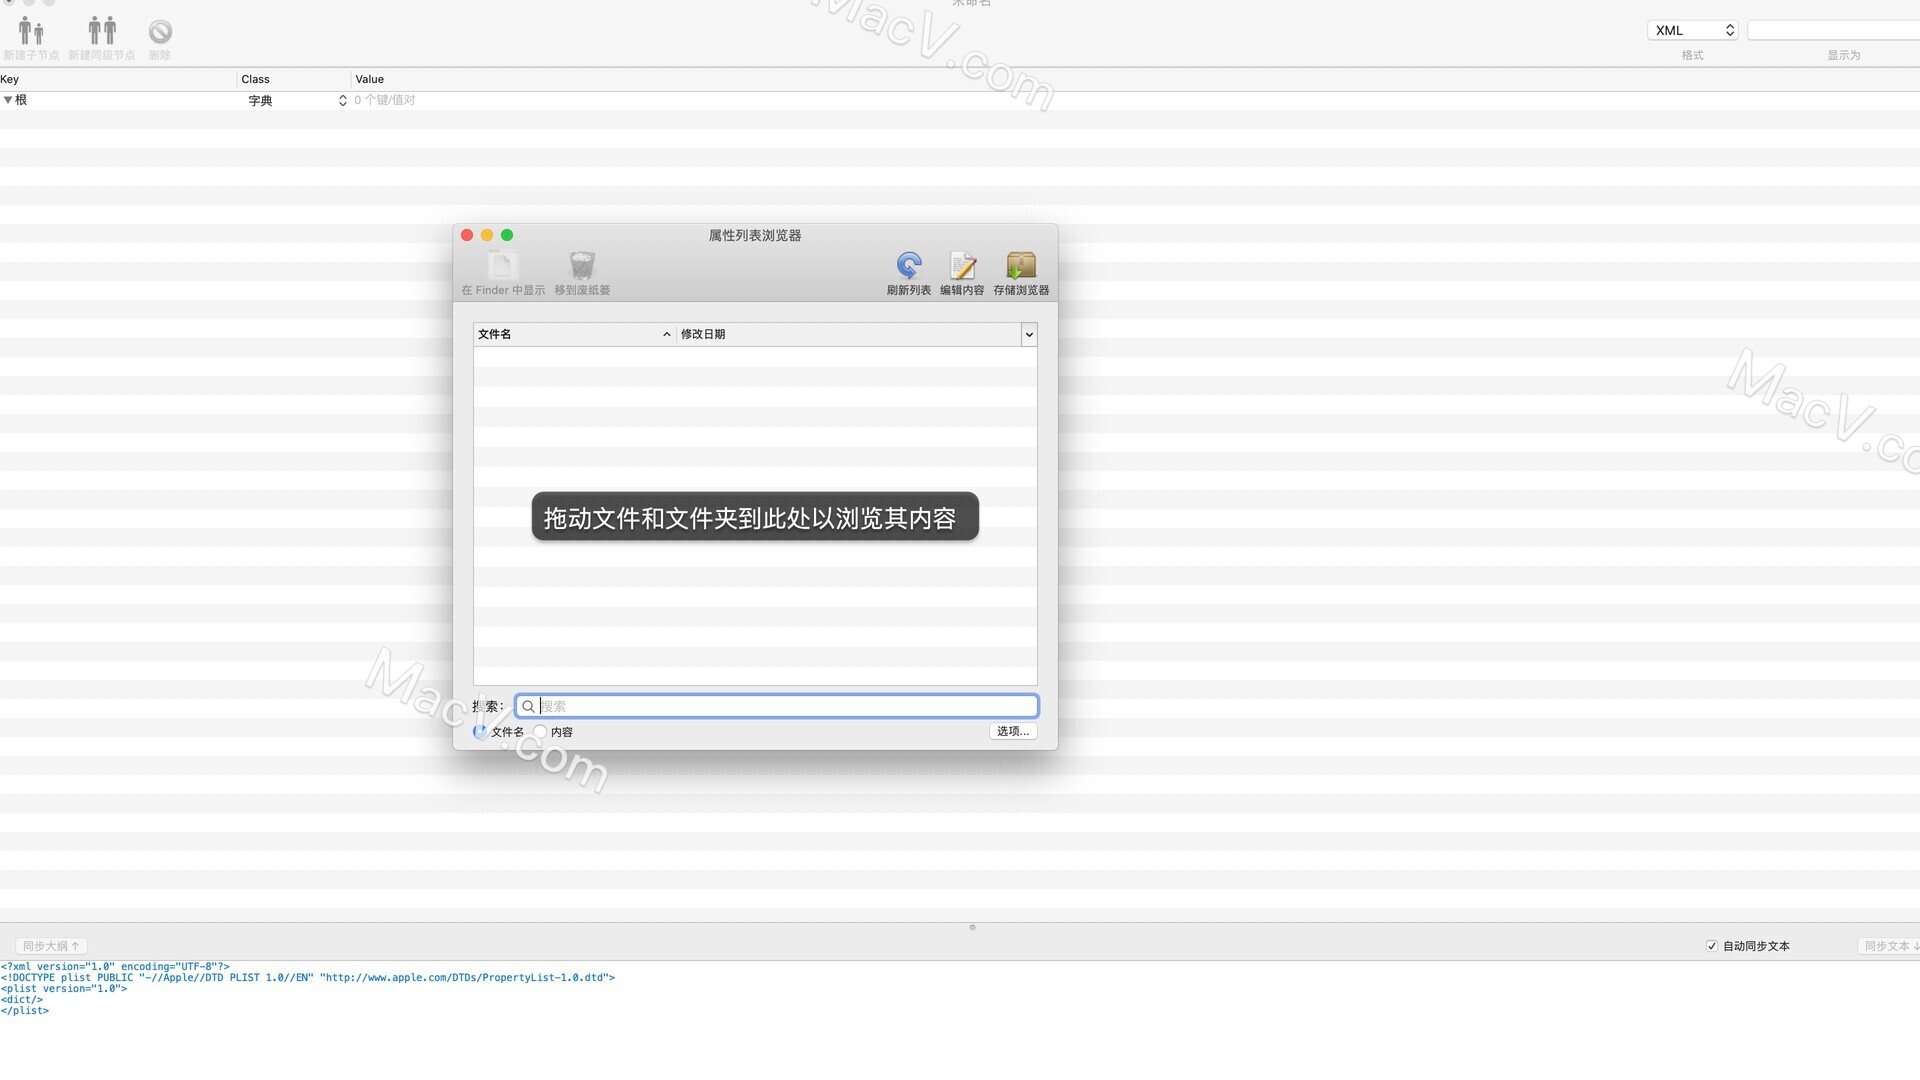Click the 0 个键/值对 value cell
1920x1080 pixels.
(385, 100)
